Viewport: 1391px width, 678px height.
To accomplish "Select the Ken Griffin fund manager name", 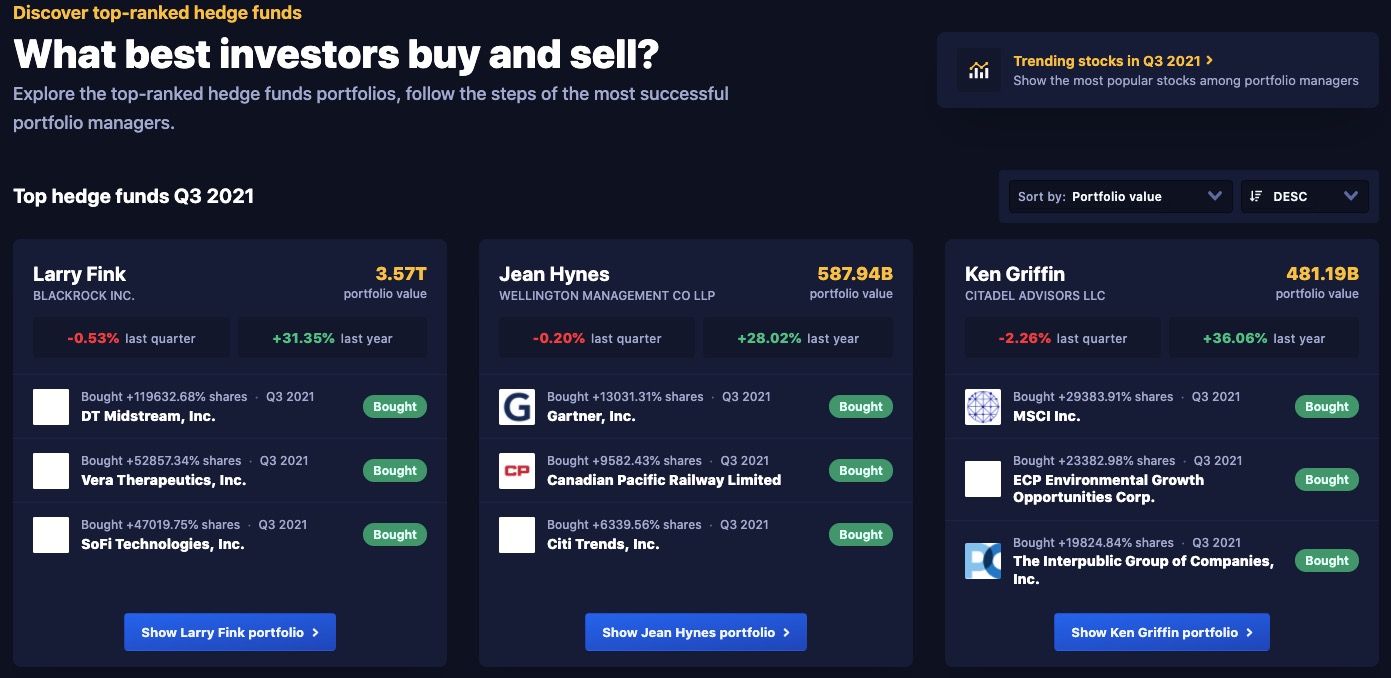I will (x=1015, y=274).
